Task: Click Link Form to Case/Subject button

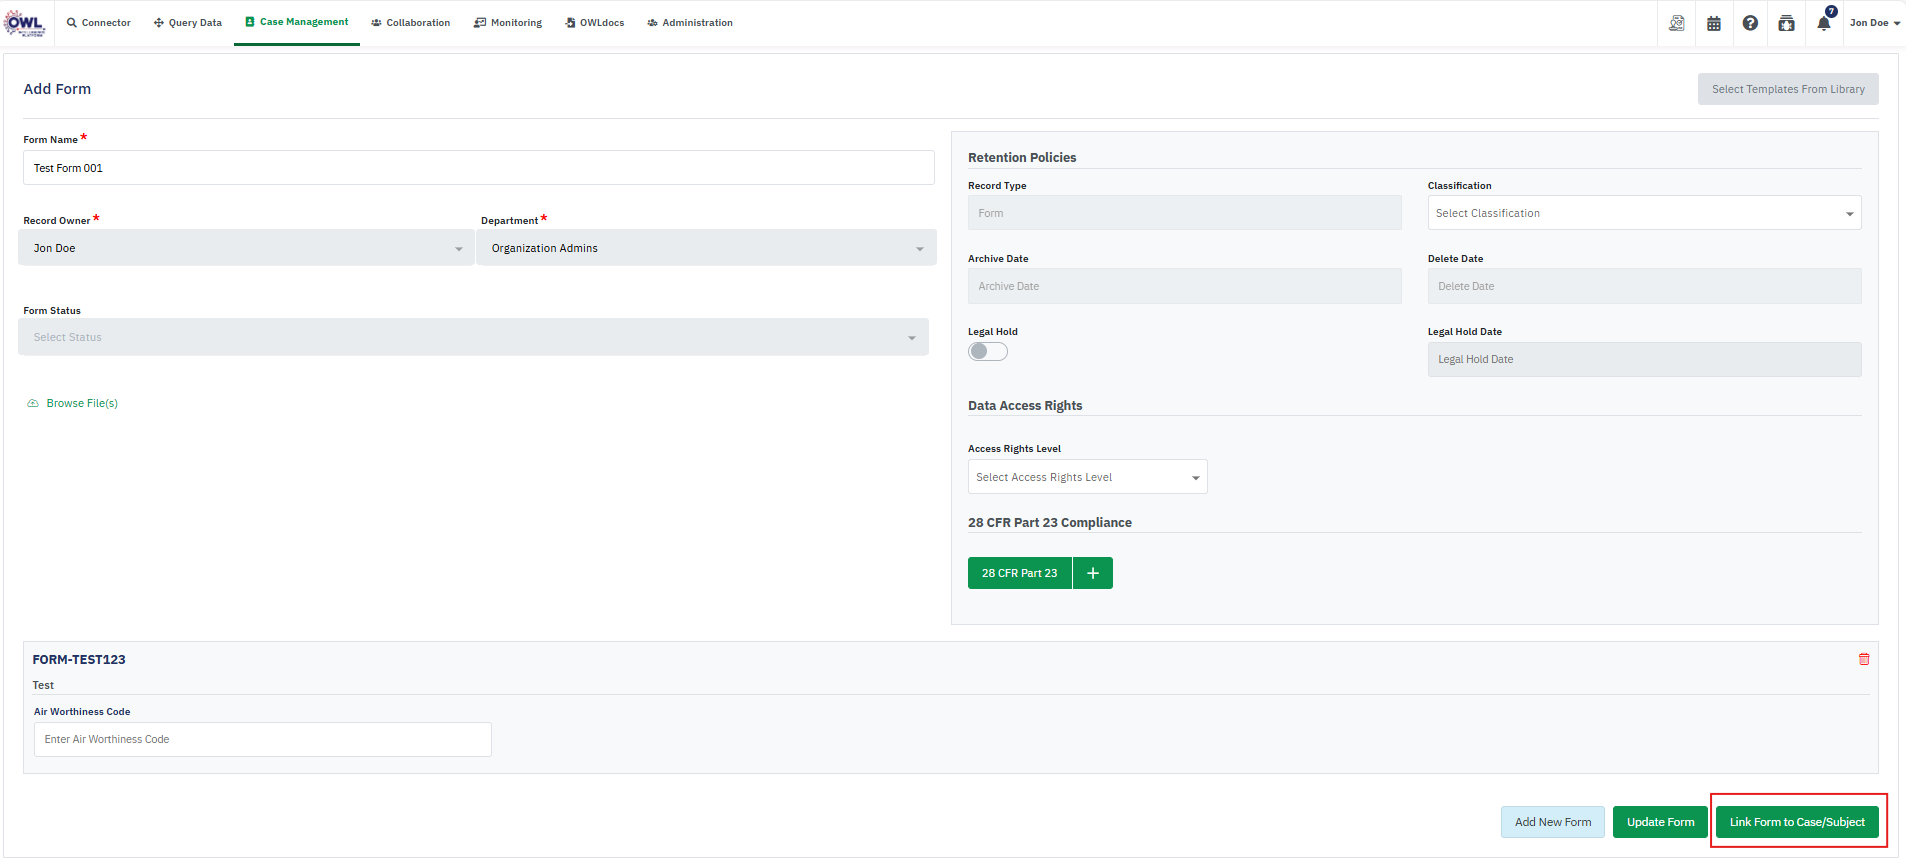Action: [1797, 822]
